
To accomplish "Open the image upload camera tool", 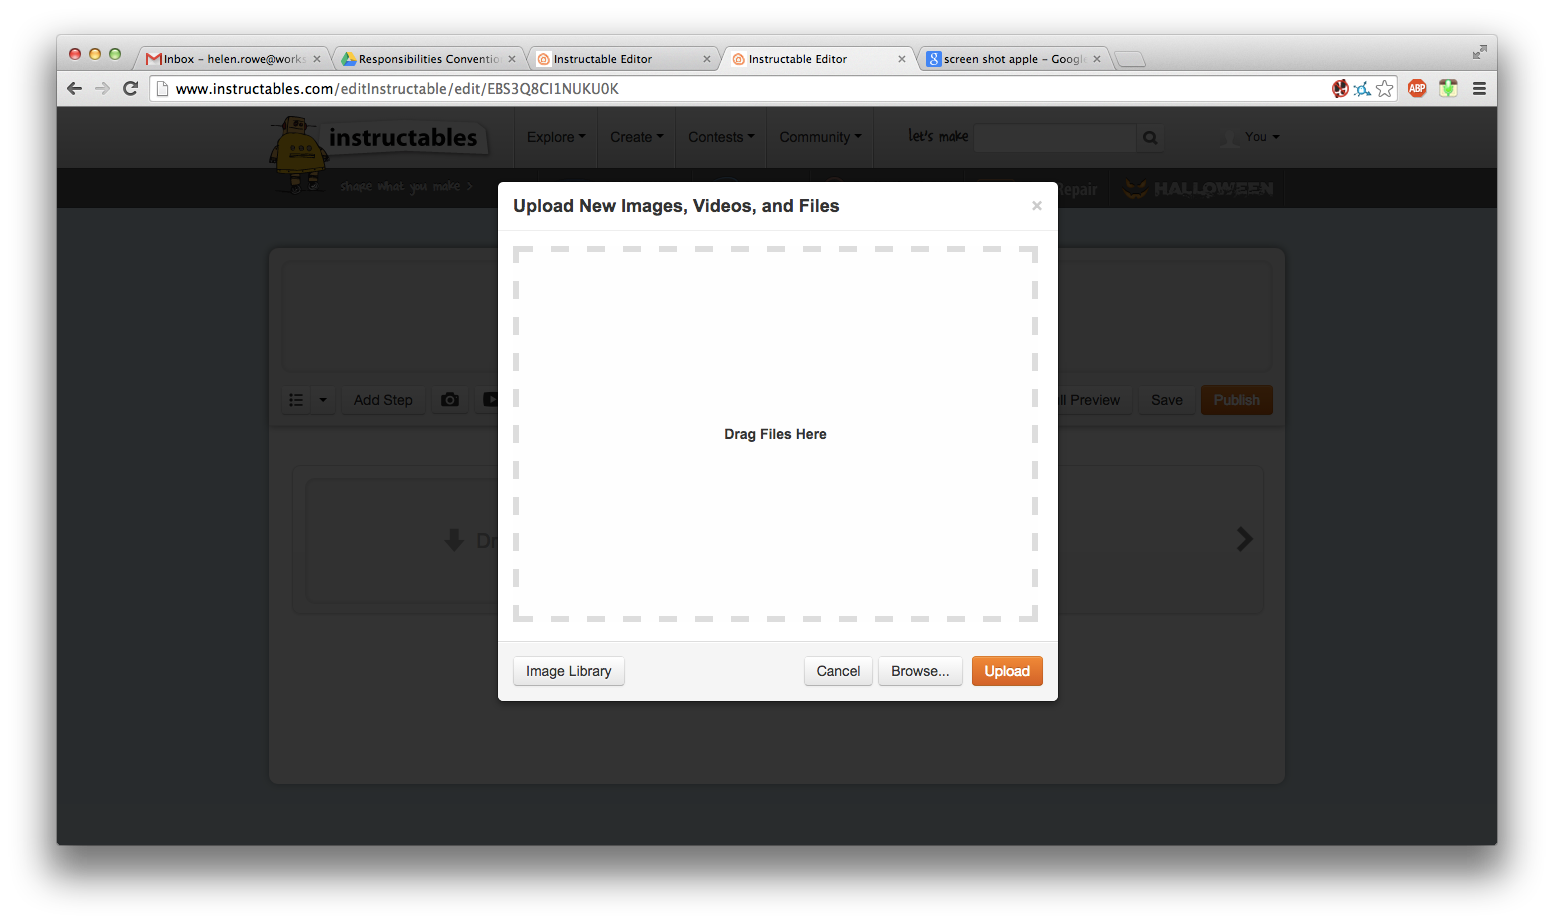I will 450,399.
